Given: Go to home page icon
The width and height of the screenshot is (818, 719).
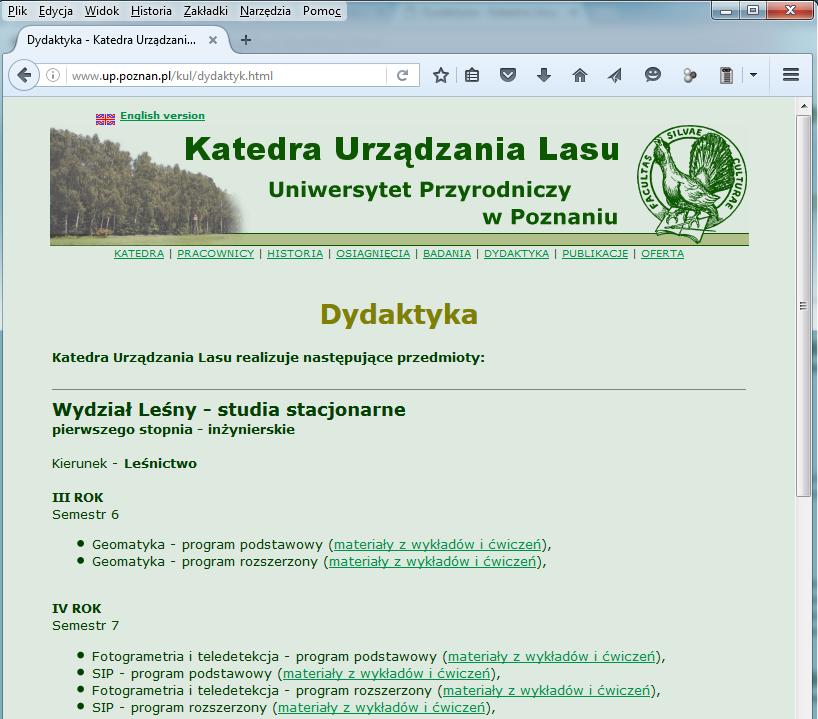Looking at the screenshot, I should [580, 75].
